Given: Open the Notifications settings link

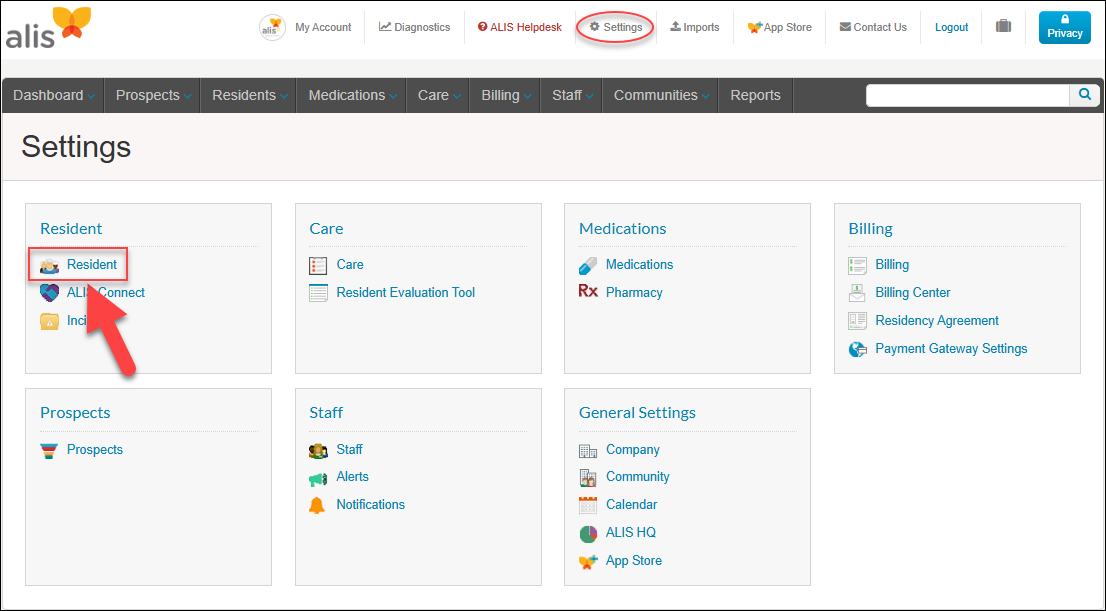Looking at the screenshot, I should coord(370,504).
